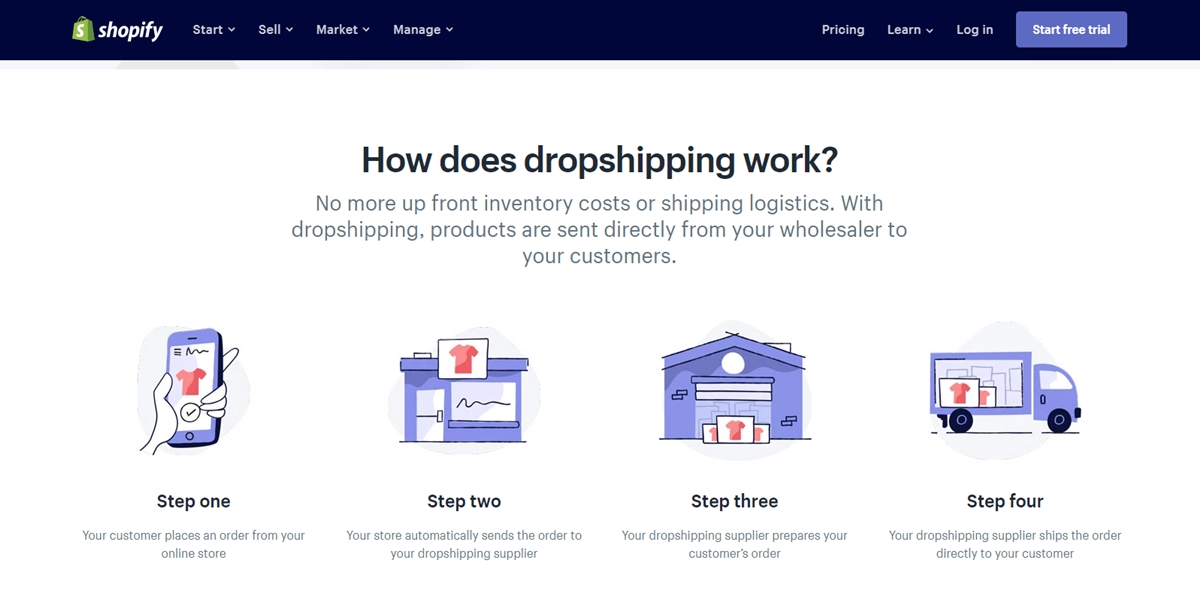This screenshot has height=608, width=1200.
Task: Open the Log in link
Action: 975,30
